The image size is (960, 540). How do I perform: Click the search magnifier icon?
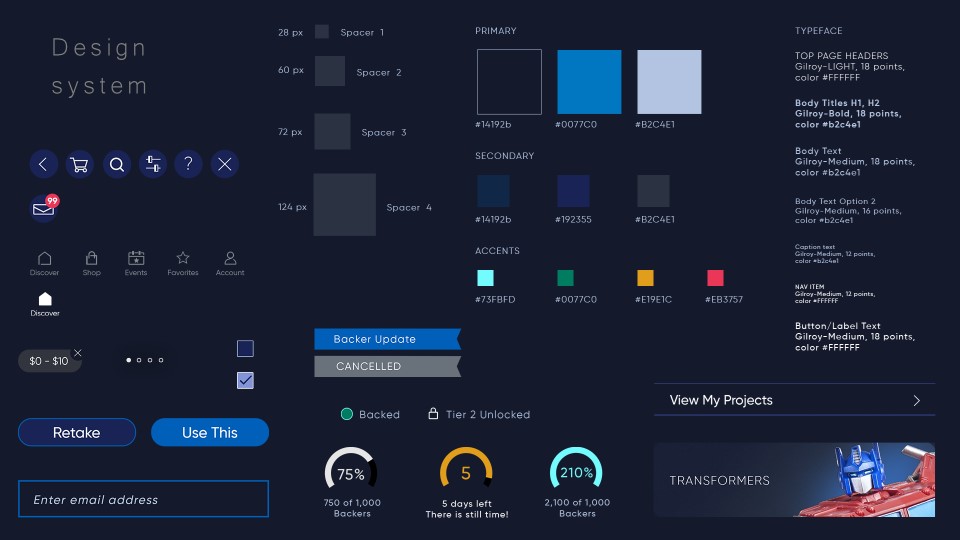click(x=117, y=165)
